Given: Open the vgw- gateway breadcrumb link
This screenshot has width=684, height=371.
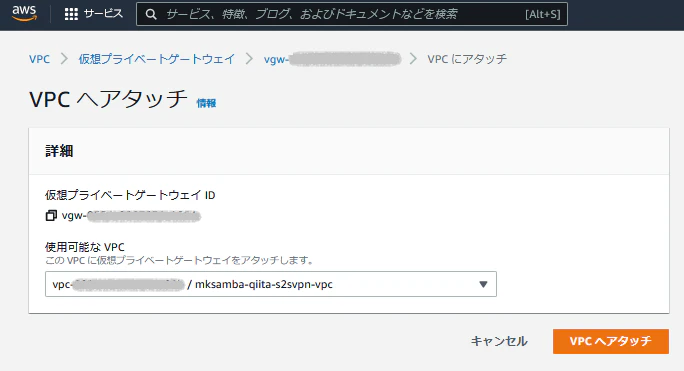Looking at the screenshot, I should click(332, 59).
